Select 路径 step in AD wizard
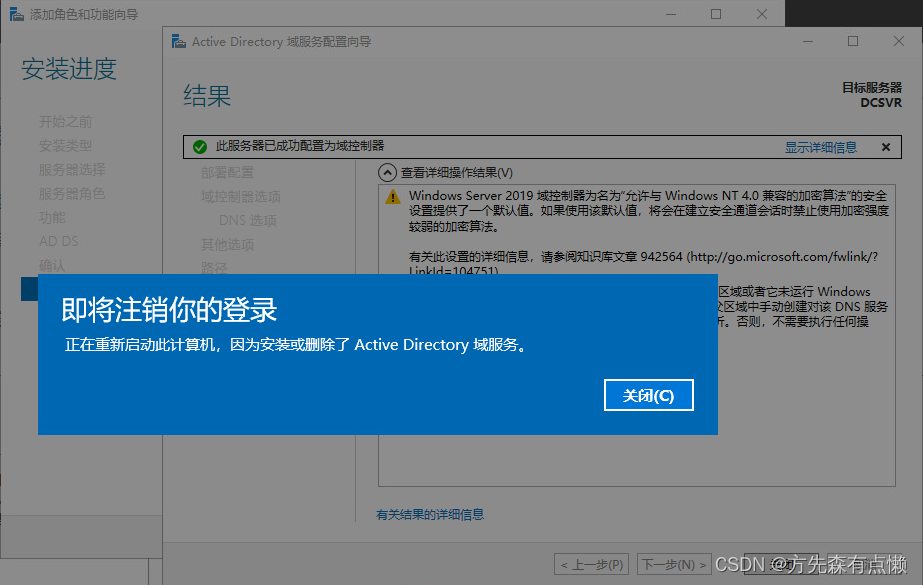 pyautogui.click(x=214, y=267)
